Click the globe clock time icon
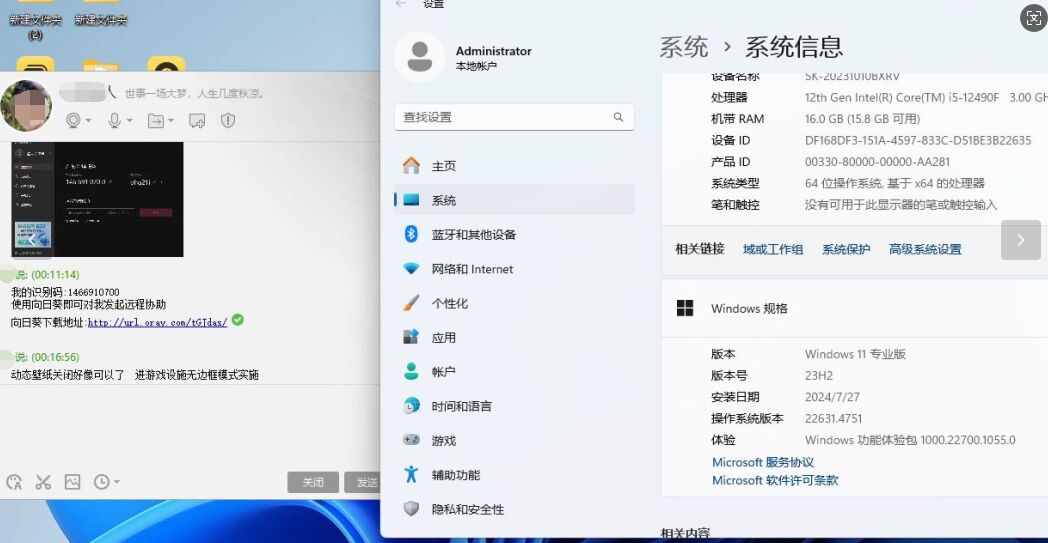The width and height of the screenshot is (1048, 543). (411, 405)
